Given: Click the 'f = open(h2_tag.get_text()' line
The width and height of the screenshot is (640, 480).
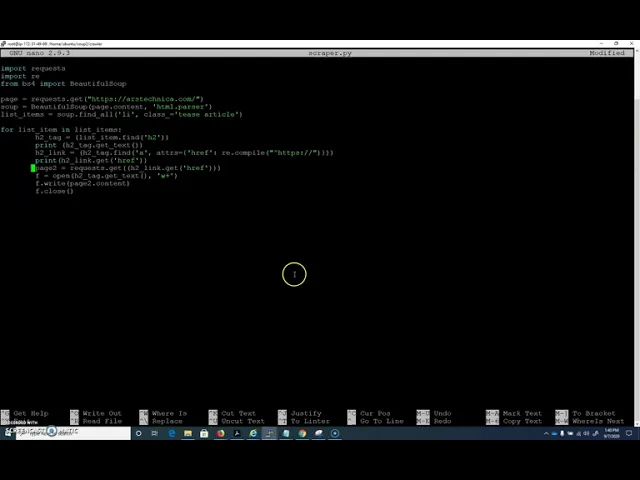Looking at the screenshot, I should 106,176.
